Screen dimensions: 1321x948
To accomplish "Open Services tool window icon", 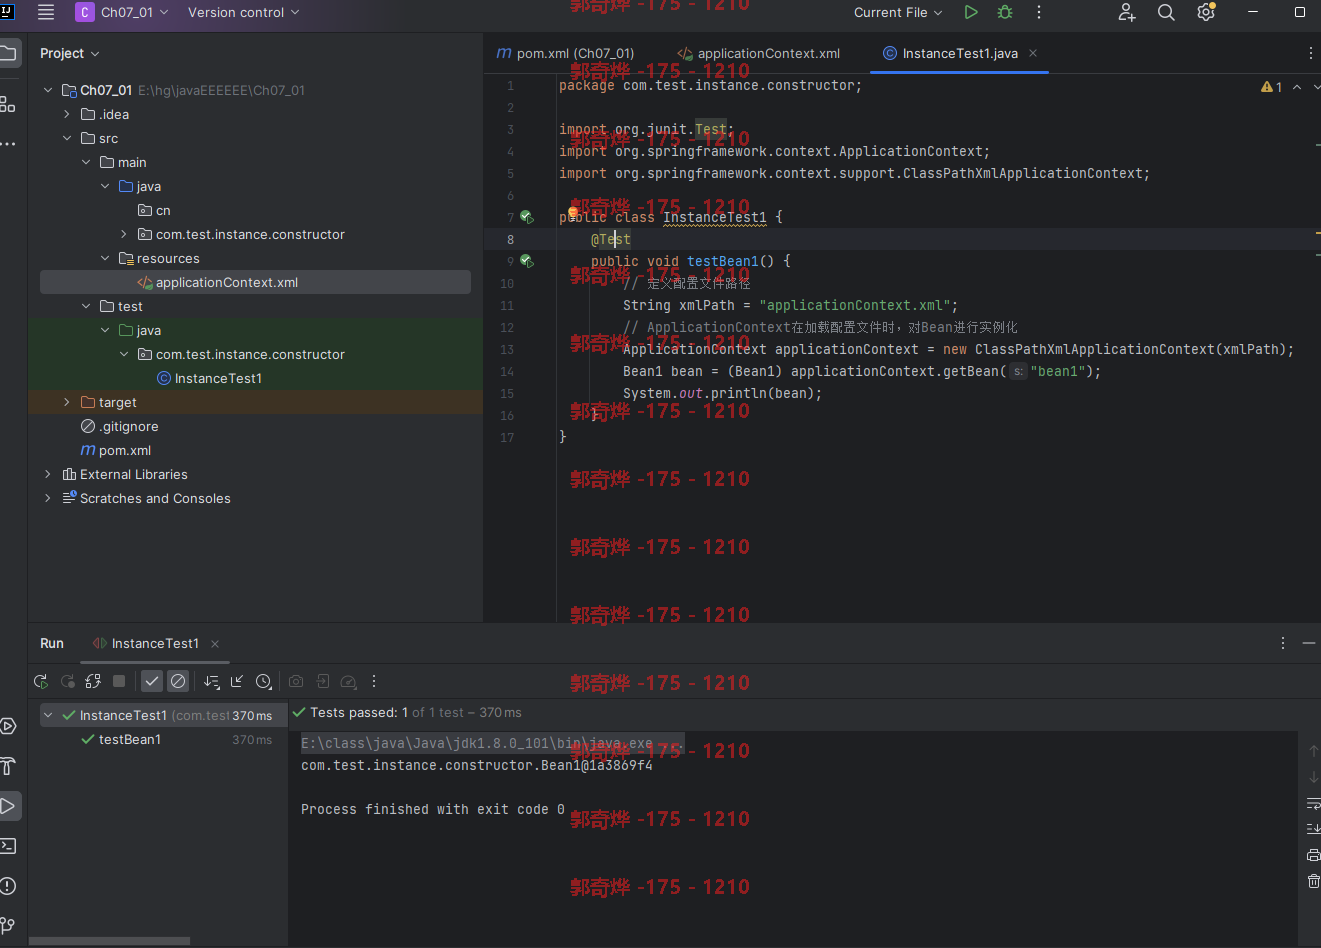I will (x=7, y=726).
